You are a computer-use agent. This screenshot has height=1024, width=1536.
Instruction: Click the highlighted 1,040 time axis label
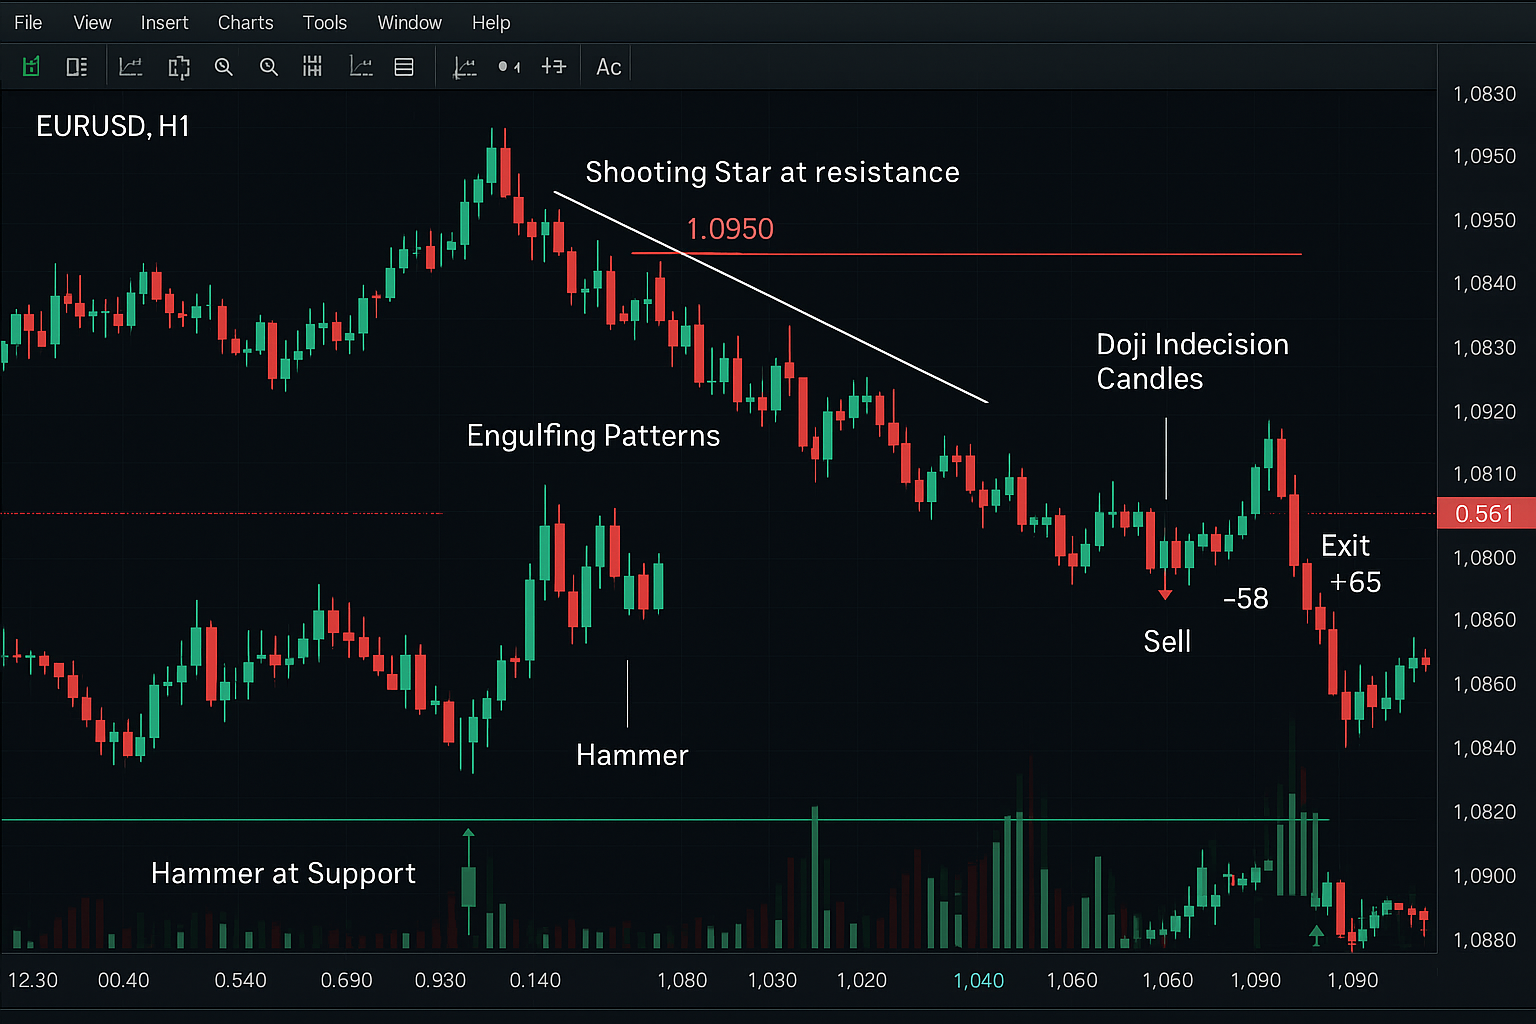click(978, 980)
